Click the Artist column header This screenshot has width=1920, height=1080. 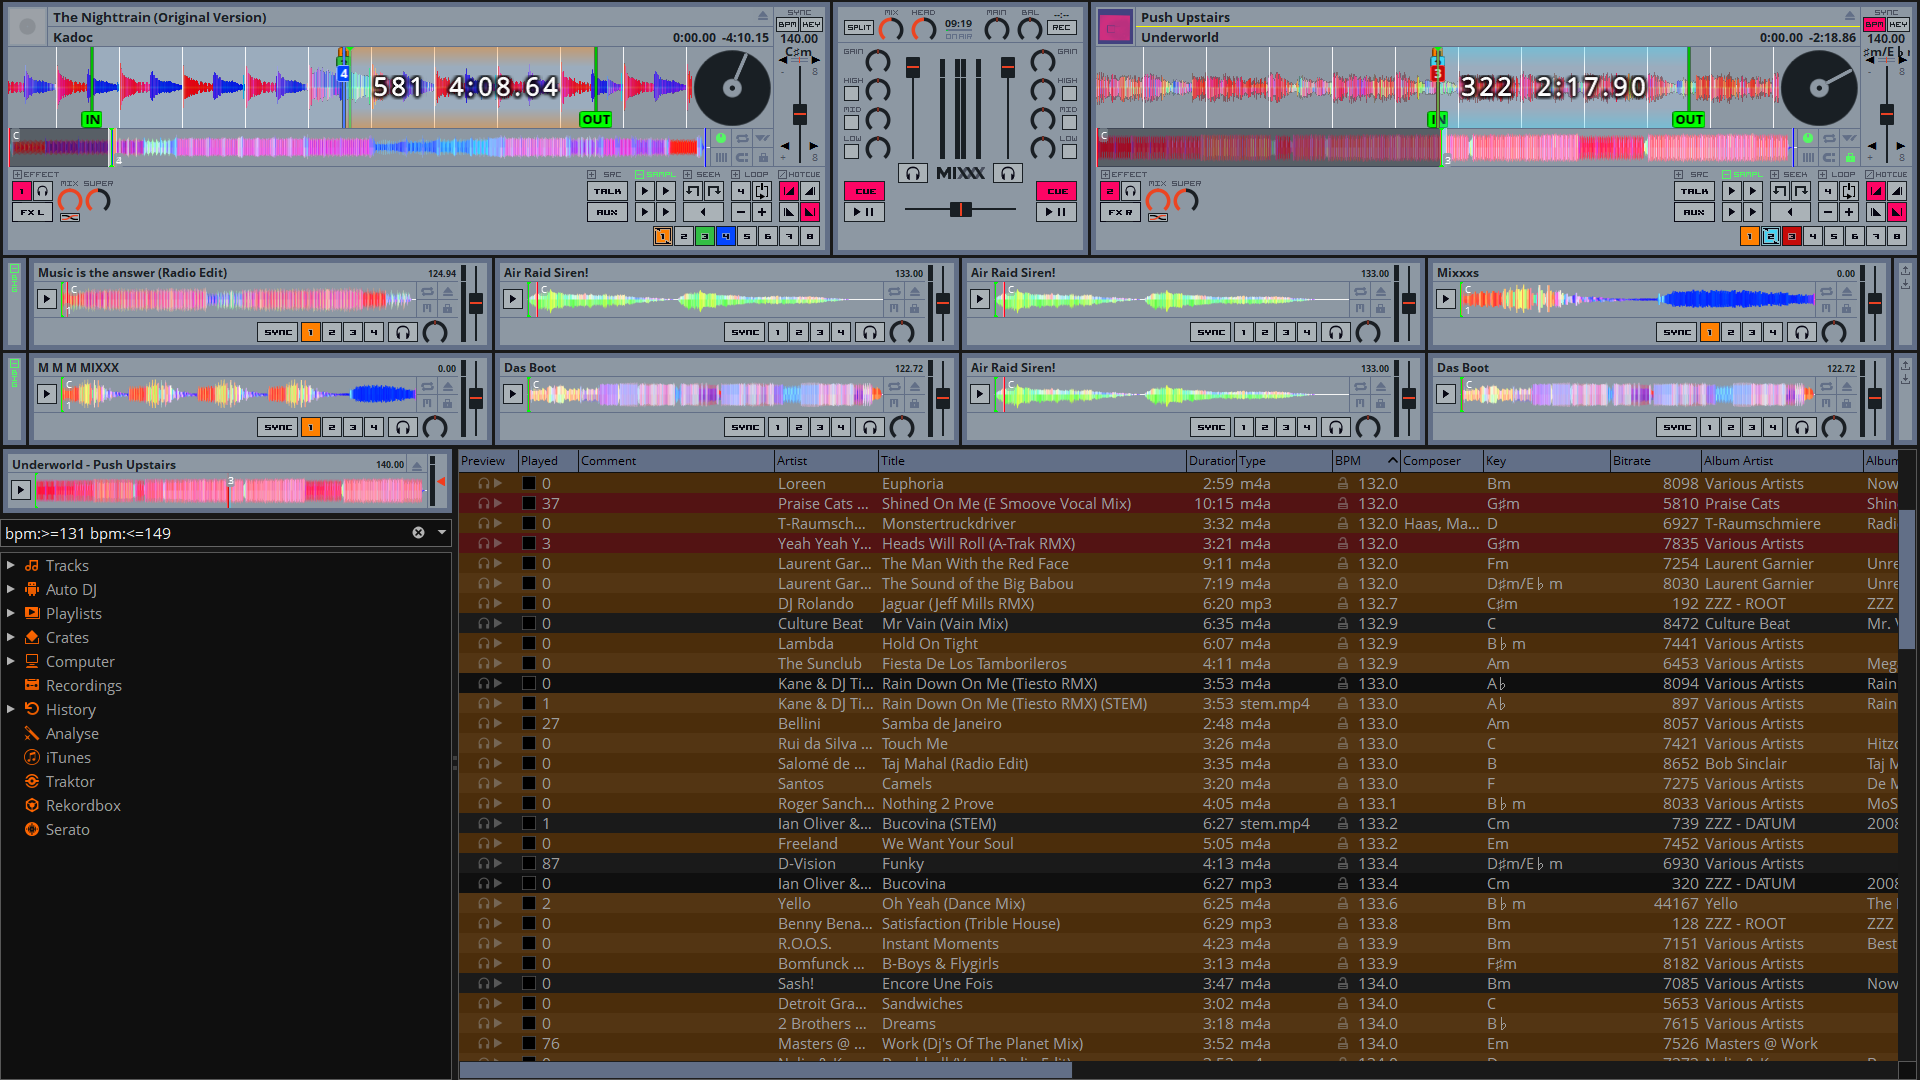pos(792,461)
